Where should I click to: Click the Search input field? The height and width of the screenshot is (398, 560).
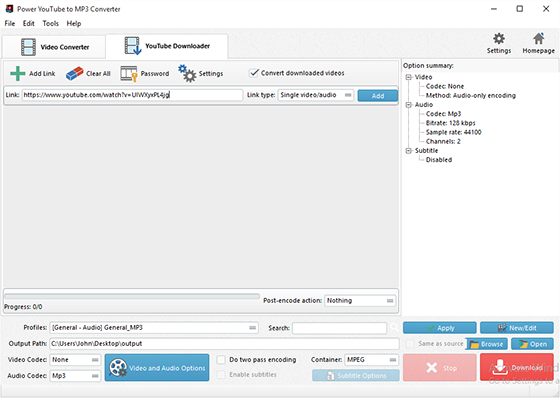click(x=339, y=328)
